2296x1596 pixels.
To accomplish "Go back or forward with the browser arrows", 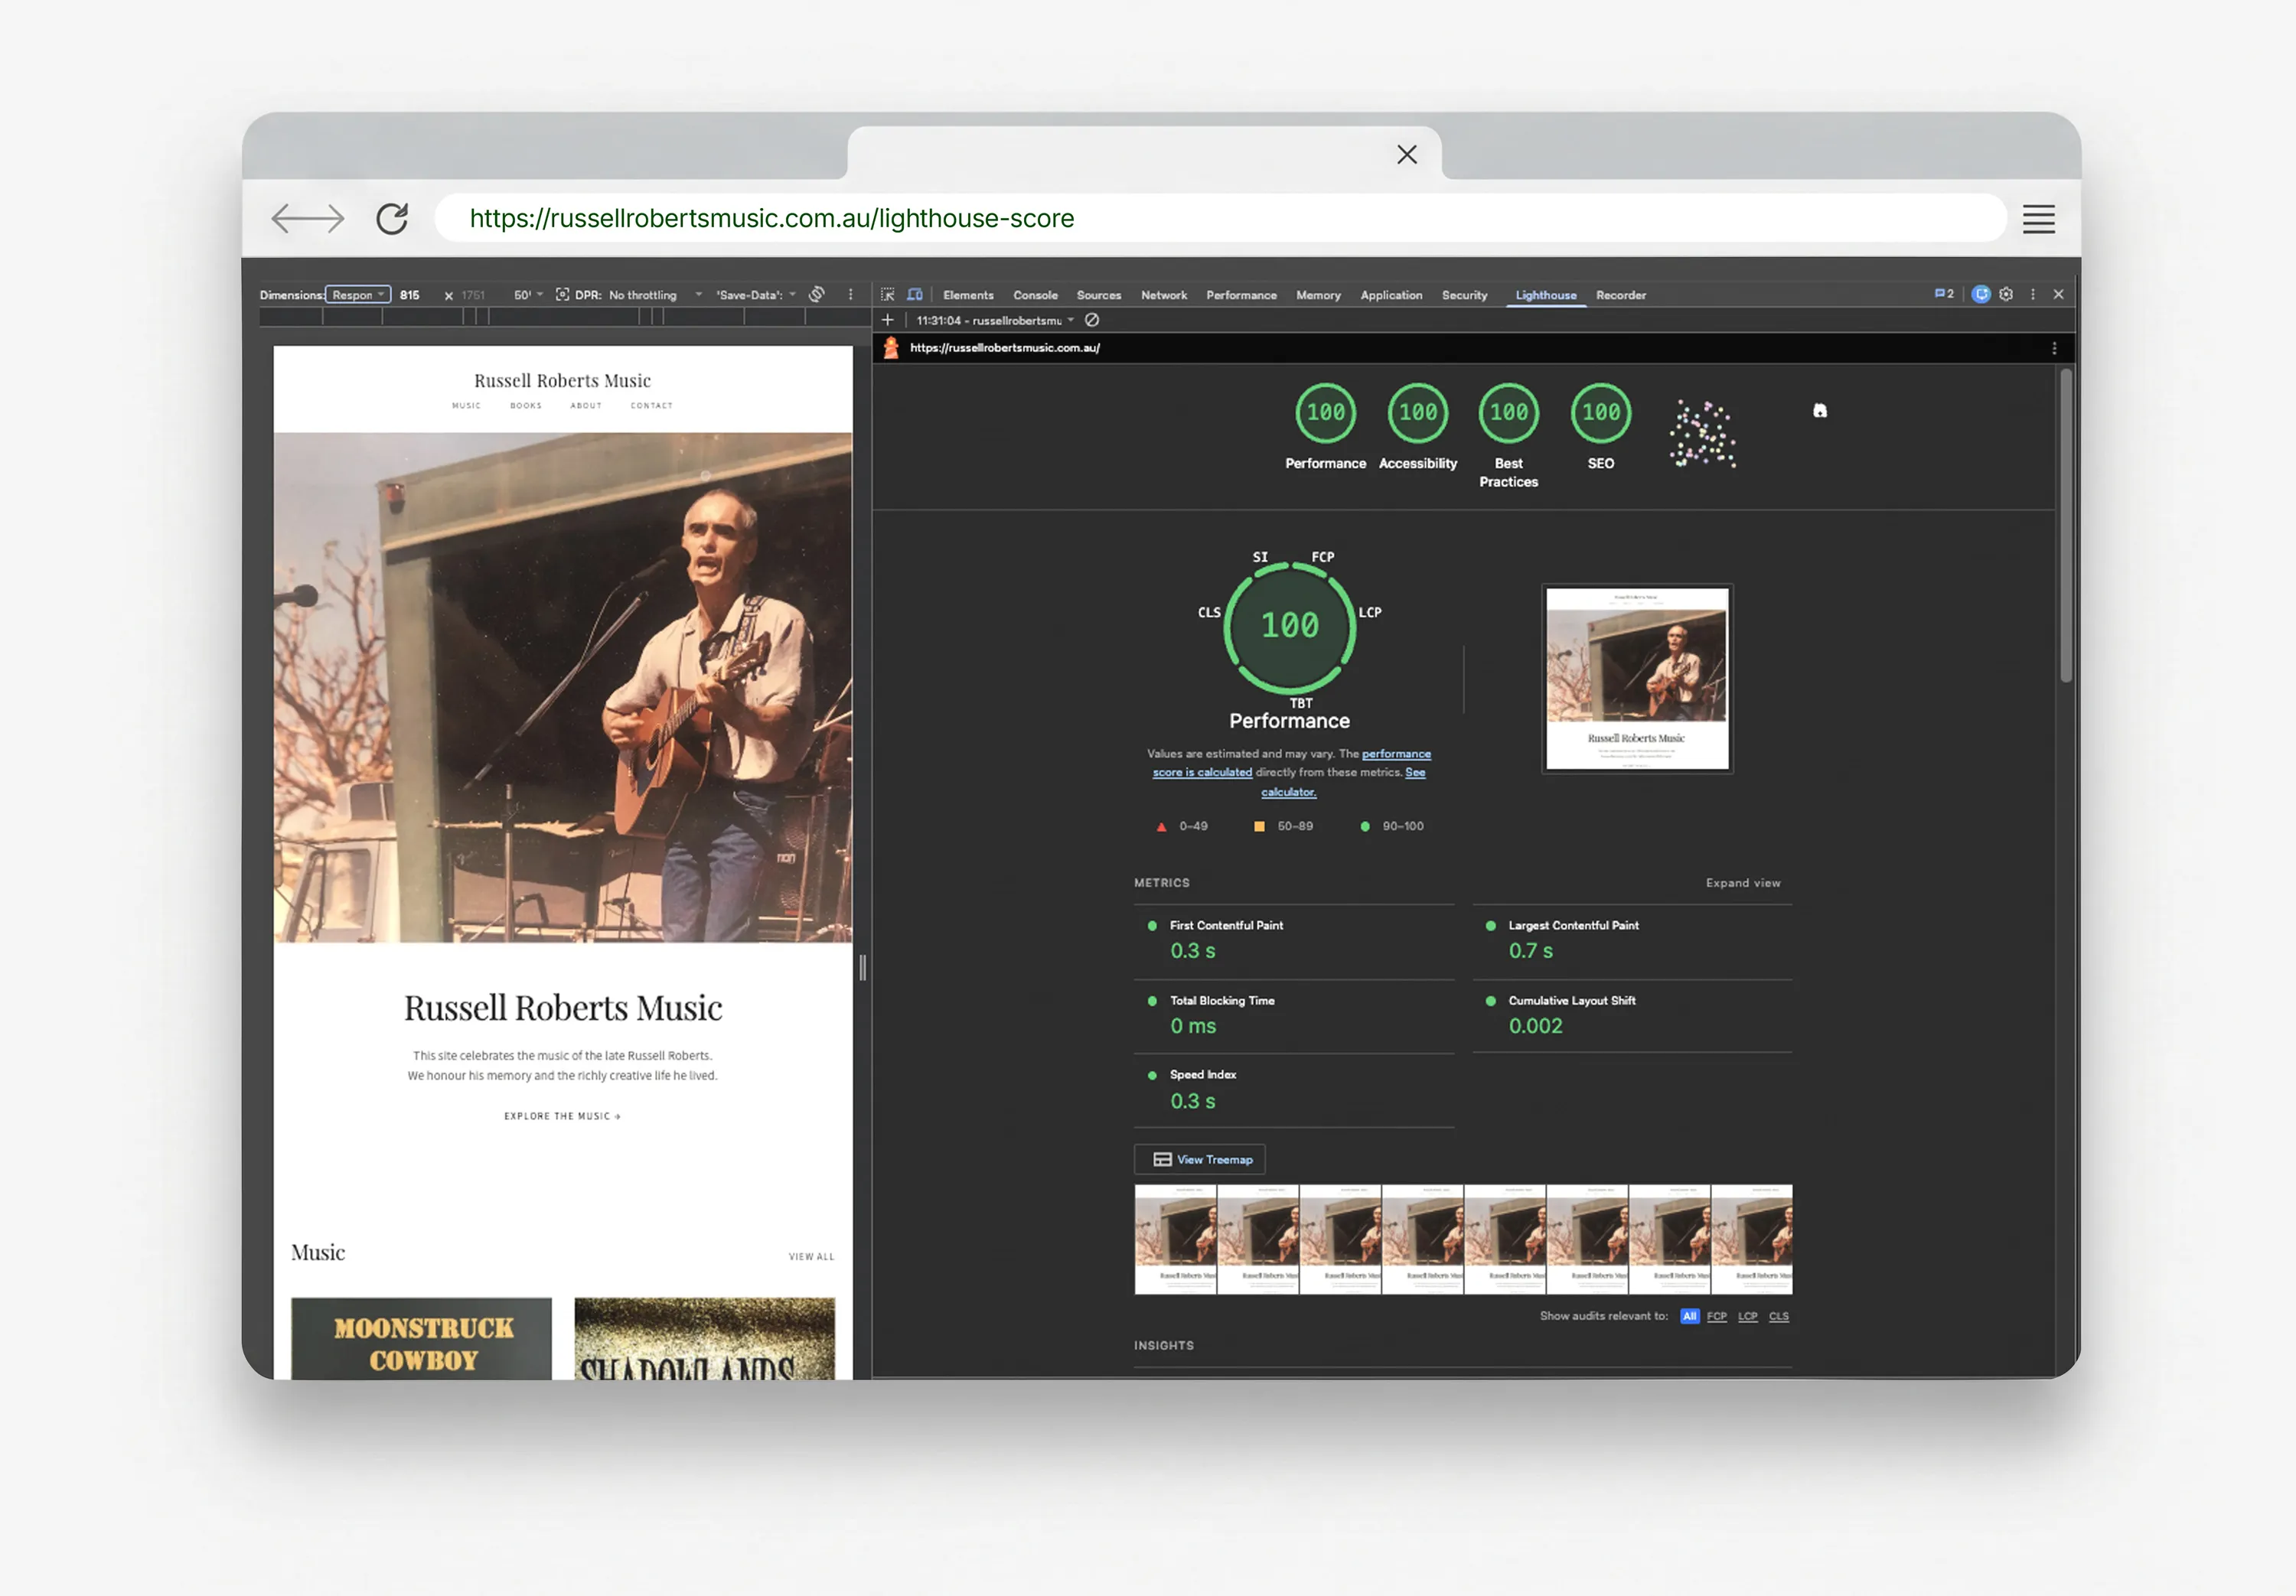I will pyautogui.click(x=307, y=218).
